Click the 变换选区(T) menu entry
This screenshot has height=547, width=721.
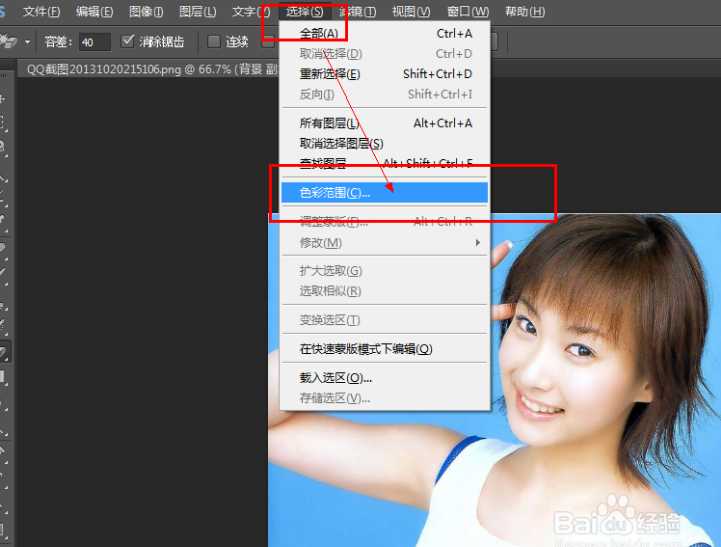[385, 320]
